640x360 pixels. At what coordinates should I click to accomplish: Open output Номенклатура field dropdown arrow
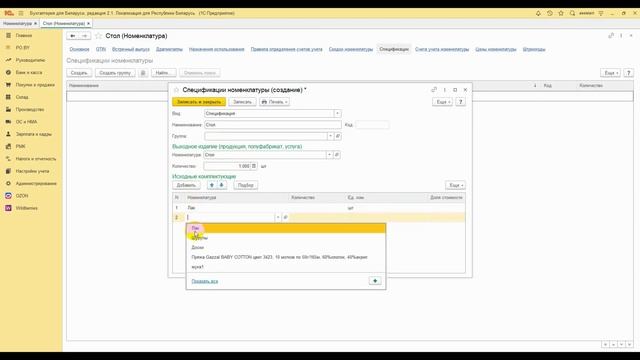[x=329, y=155]
